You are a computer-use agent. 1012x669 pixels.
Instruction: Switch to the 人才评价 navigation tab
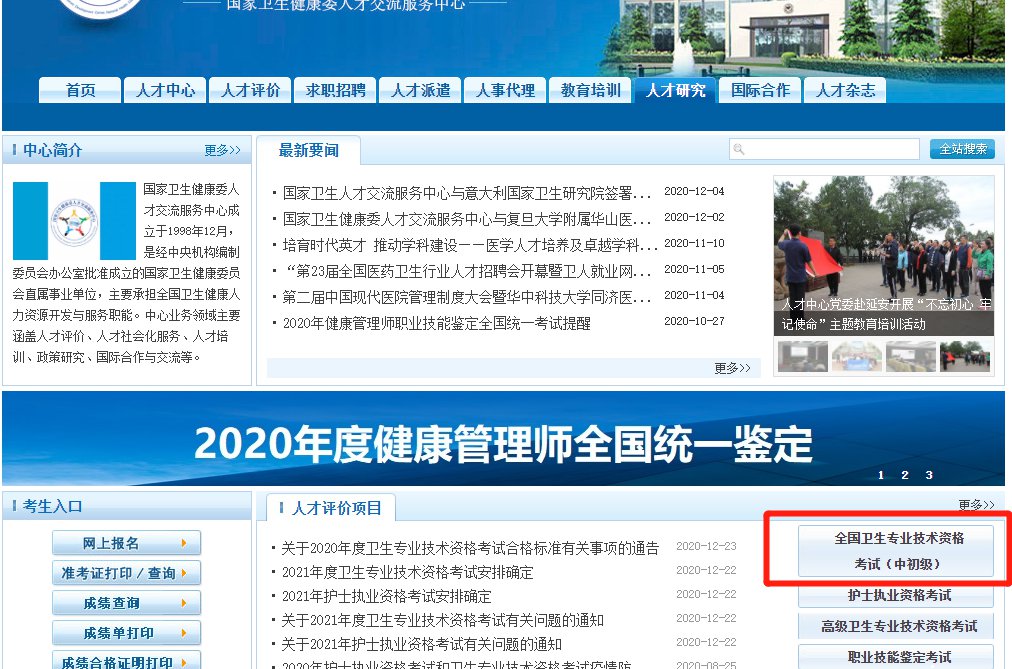pyautogui.click(x=250, y=90)
